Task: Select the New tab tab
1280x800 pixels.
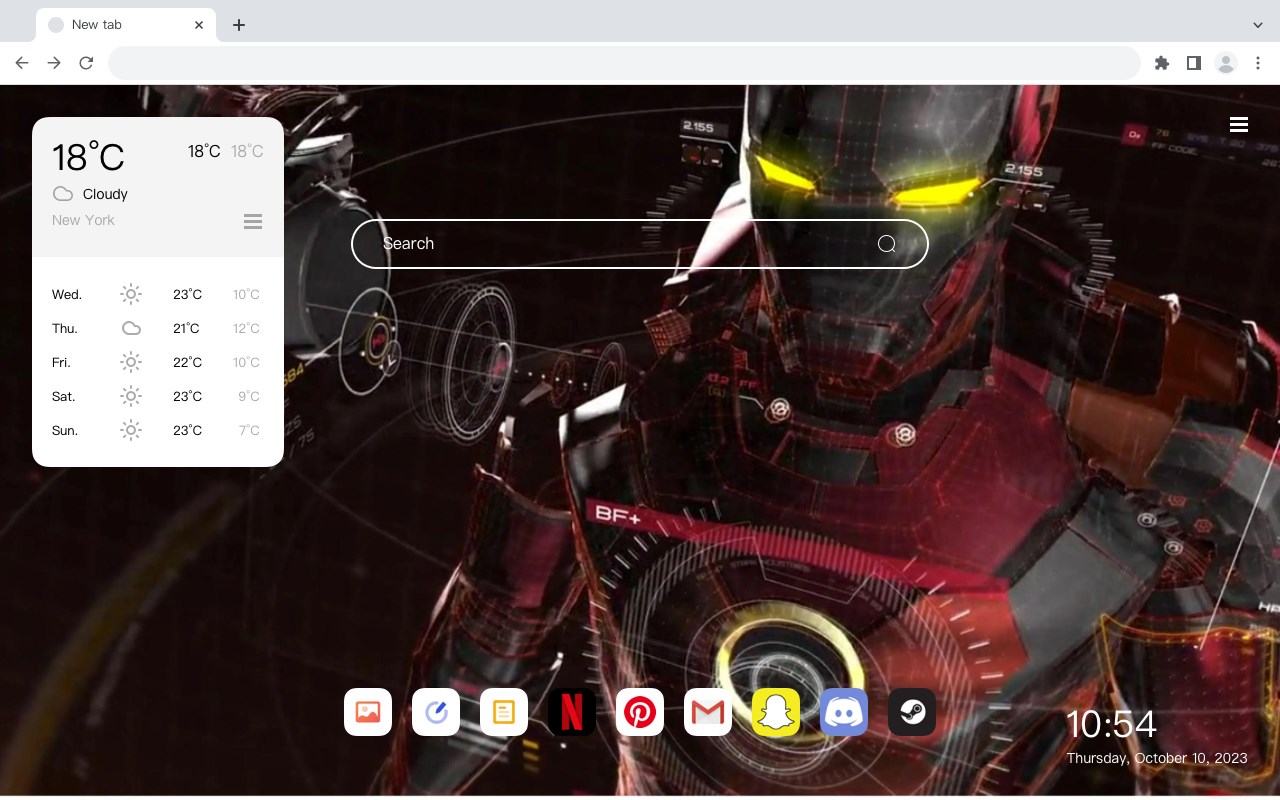Action: pos(126,25)
